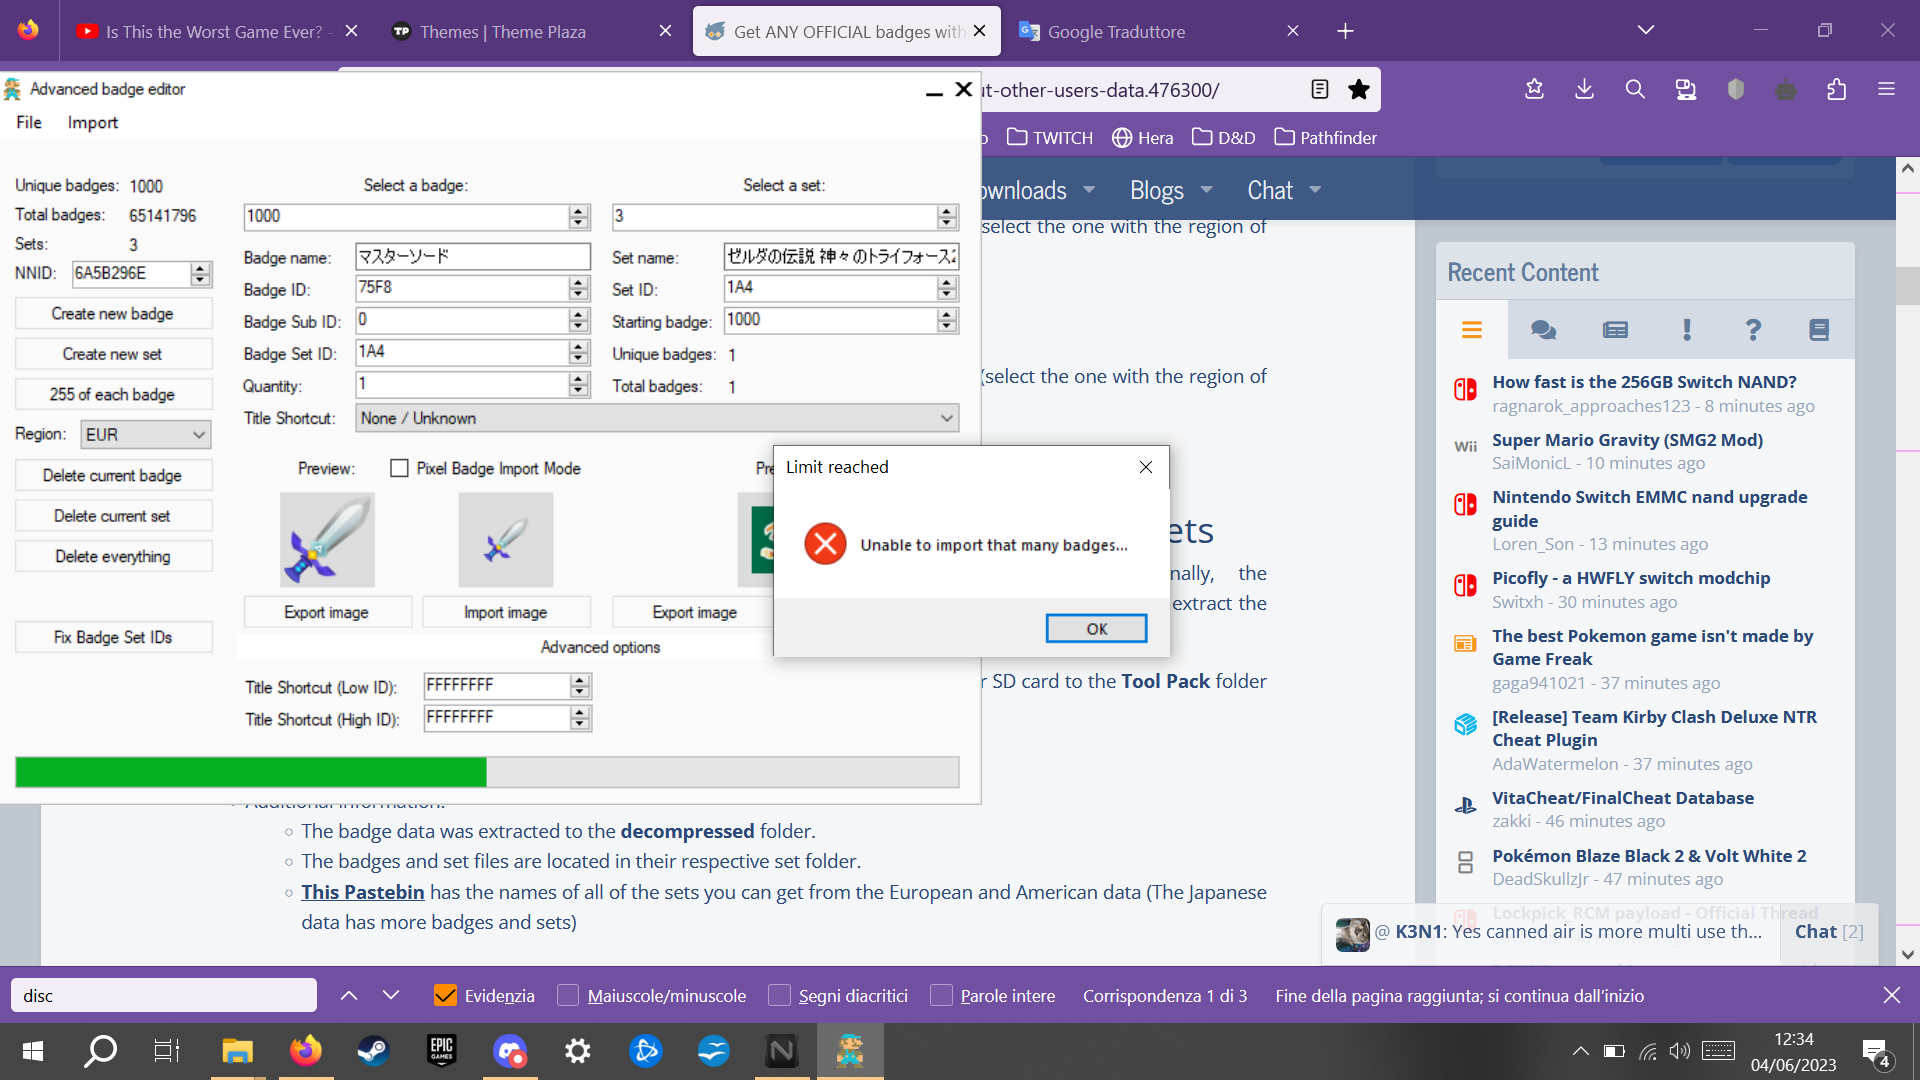Open the list all tabs chevron
The height and width of the screenshot is (1080, 1920).
[x=1645, y=30]
